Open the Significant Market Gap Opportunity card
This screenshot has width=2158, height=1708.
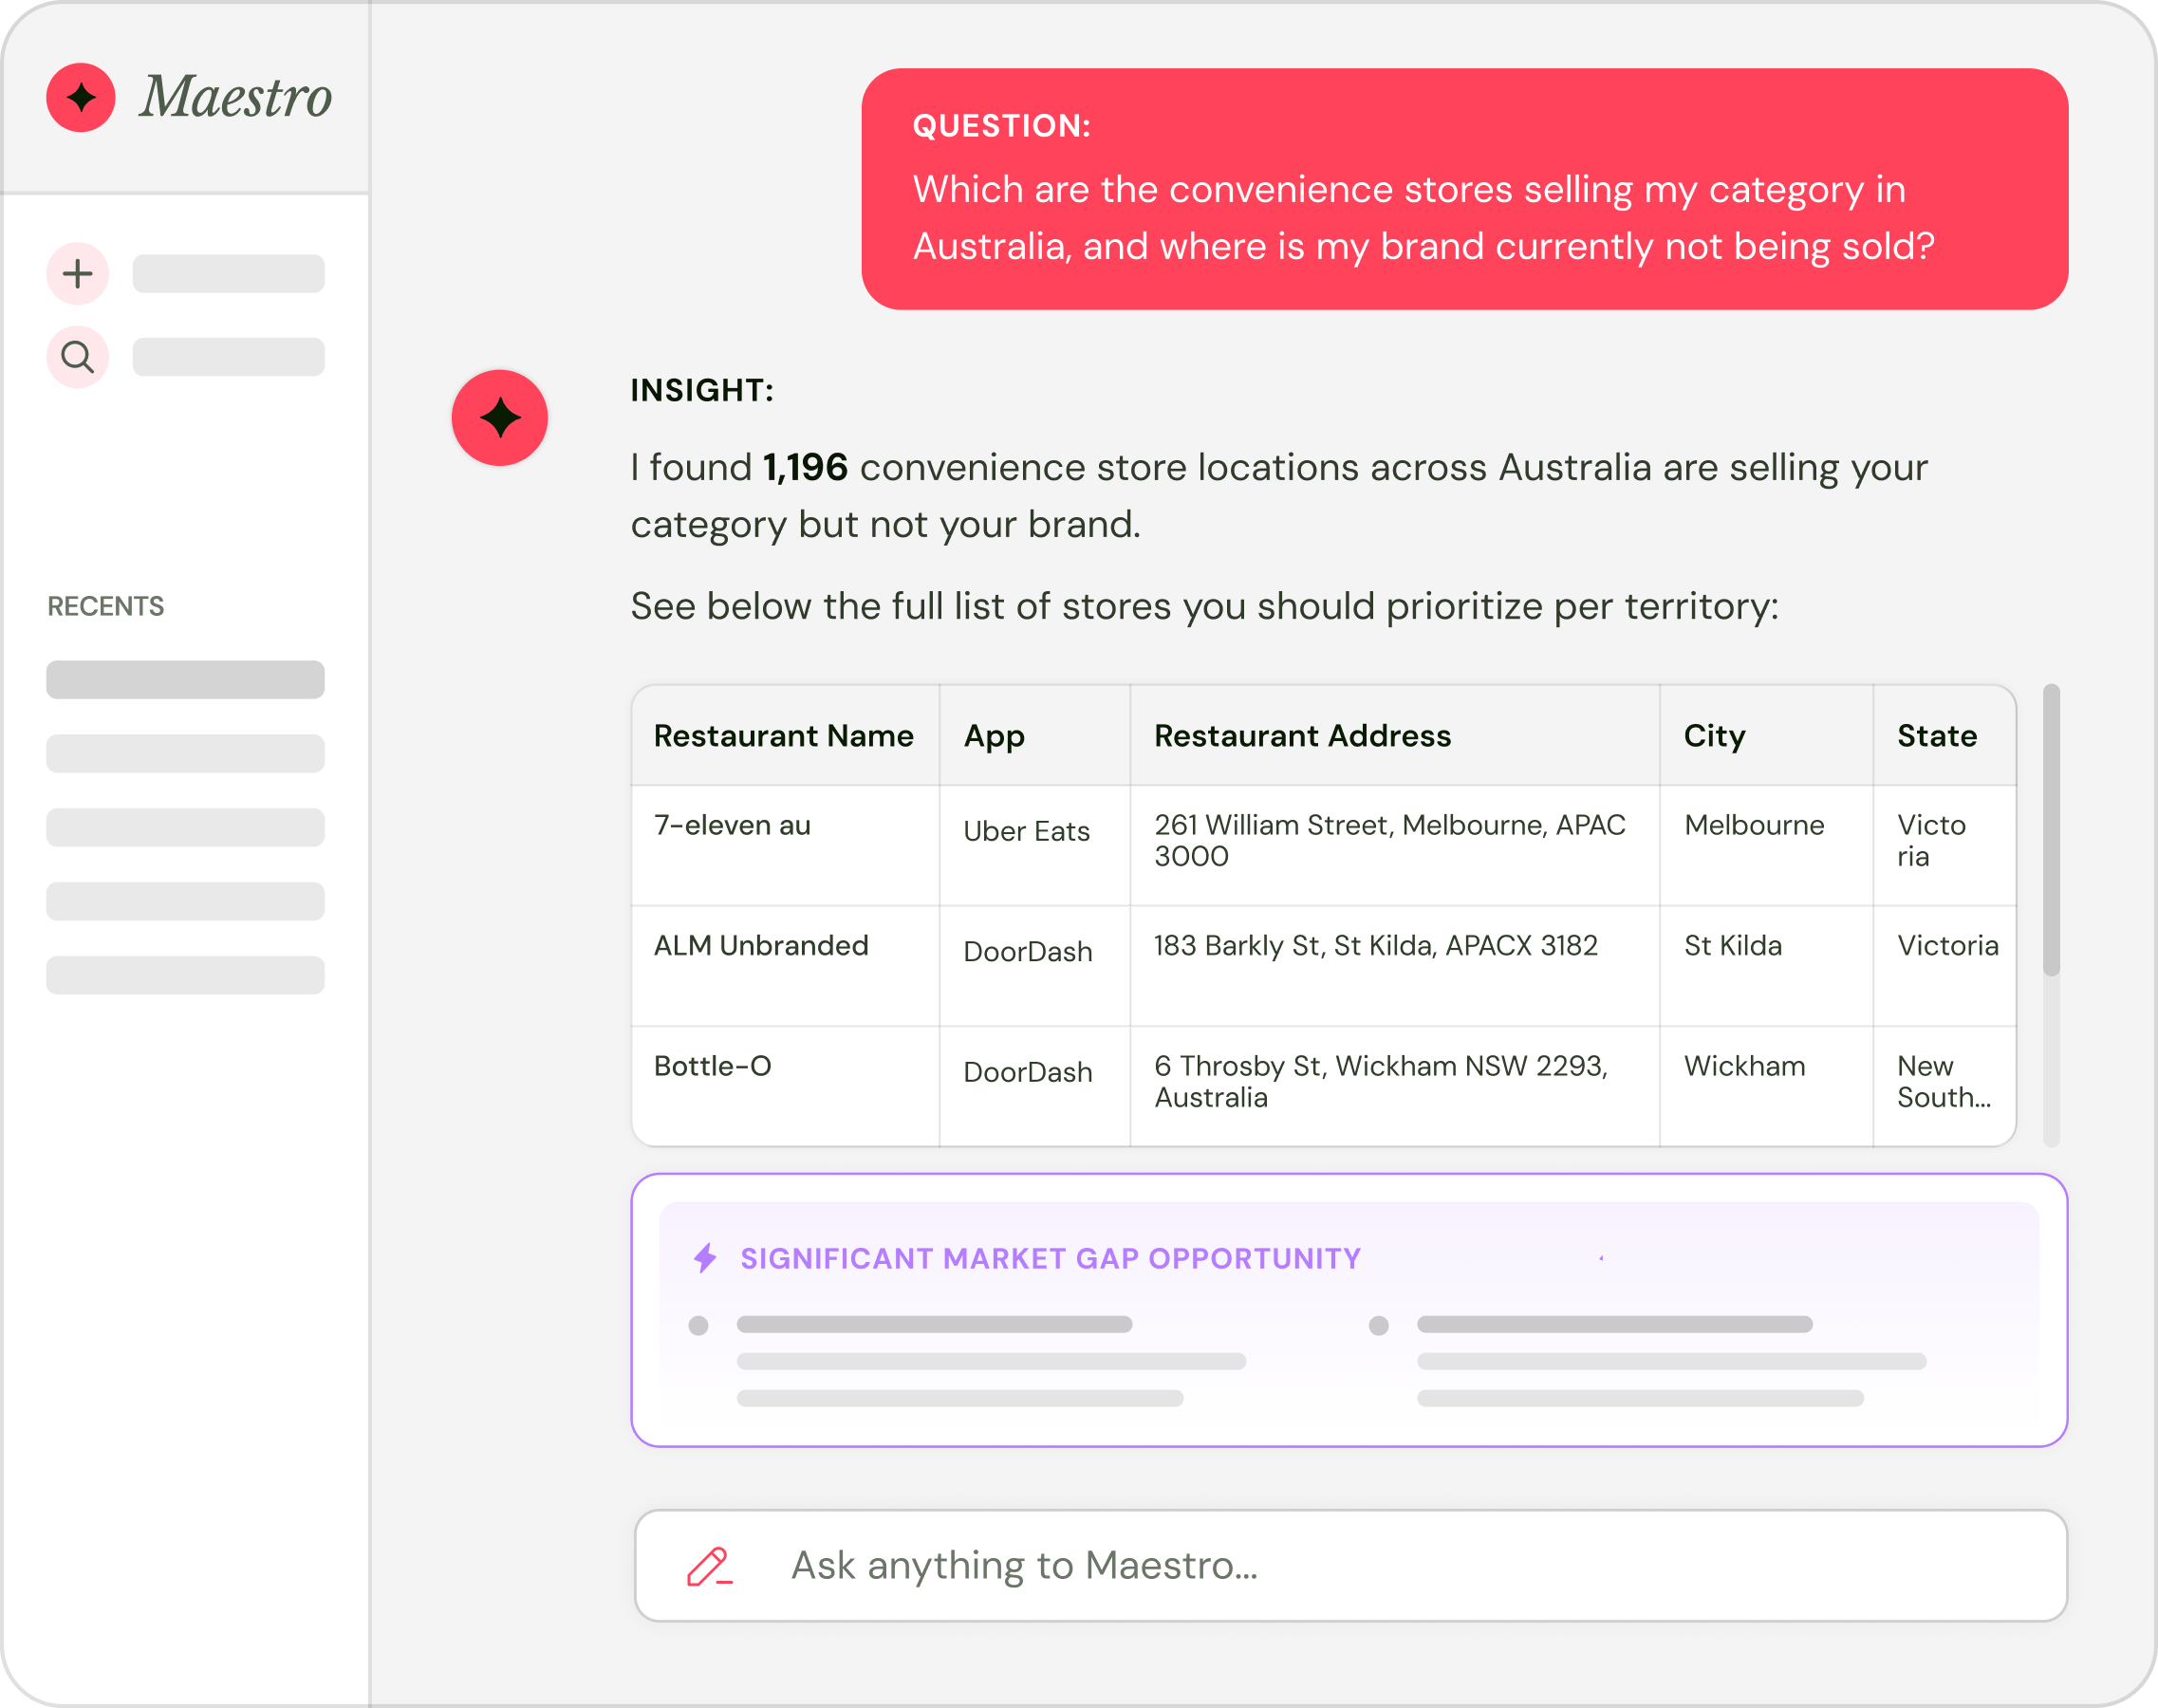[1349, 1310]
